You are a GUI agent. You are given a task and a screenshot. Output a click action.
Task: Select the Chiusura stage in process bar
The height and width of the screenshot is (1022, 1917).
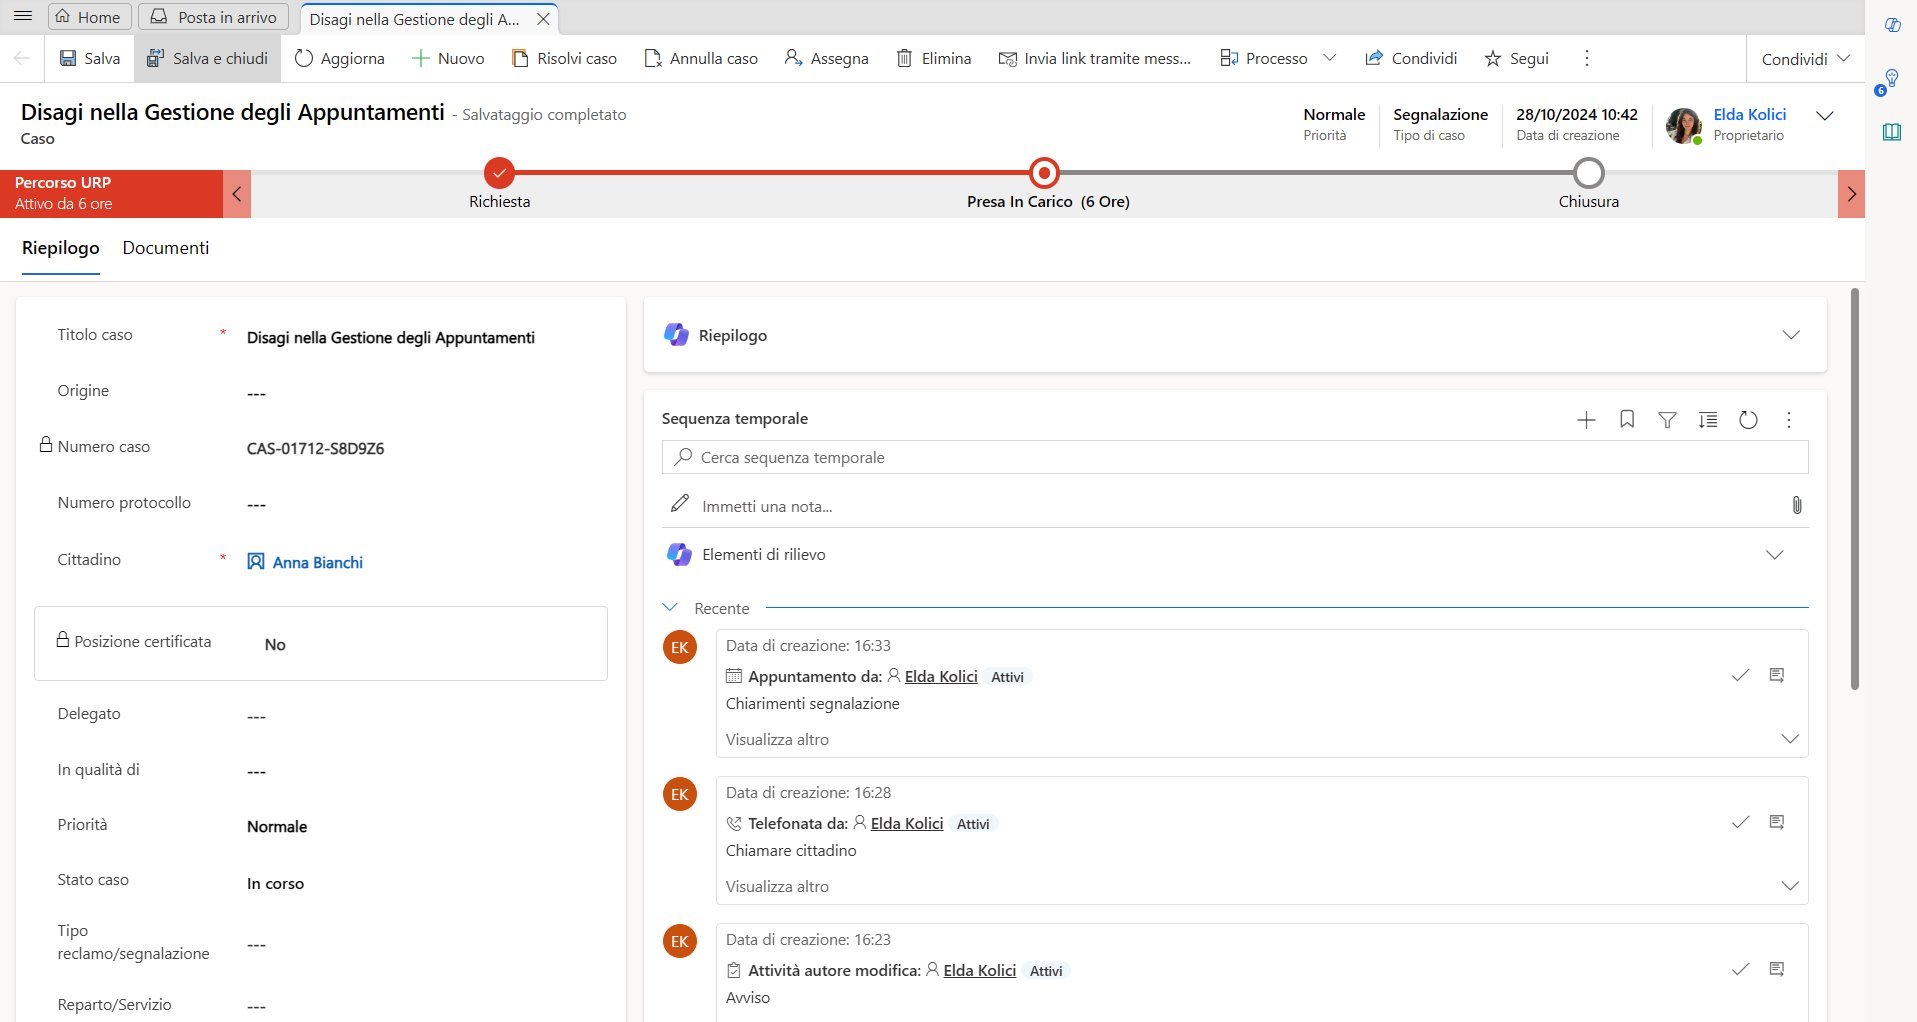(1588, 174)
